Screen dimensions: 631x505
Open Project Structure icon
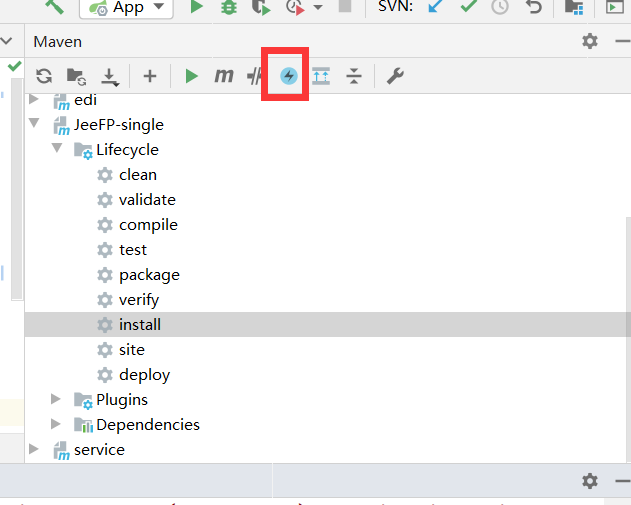pyautogui.click(x=574, y=7)
